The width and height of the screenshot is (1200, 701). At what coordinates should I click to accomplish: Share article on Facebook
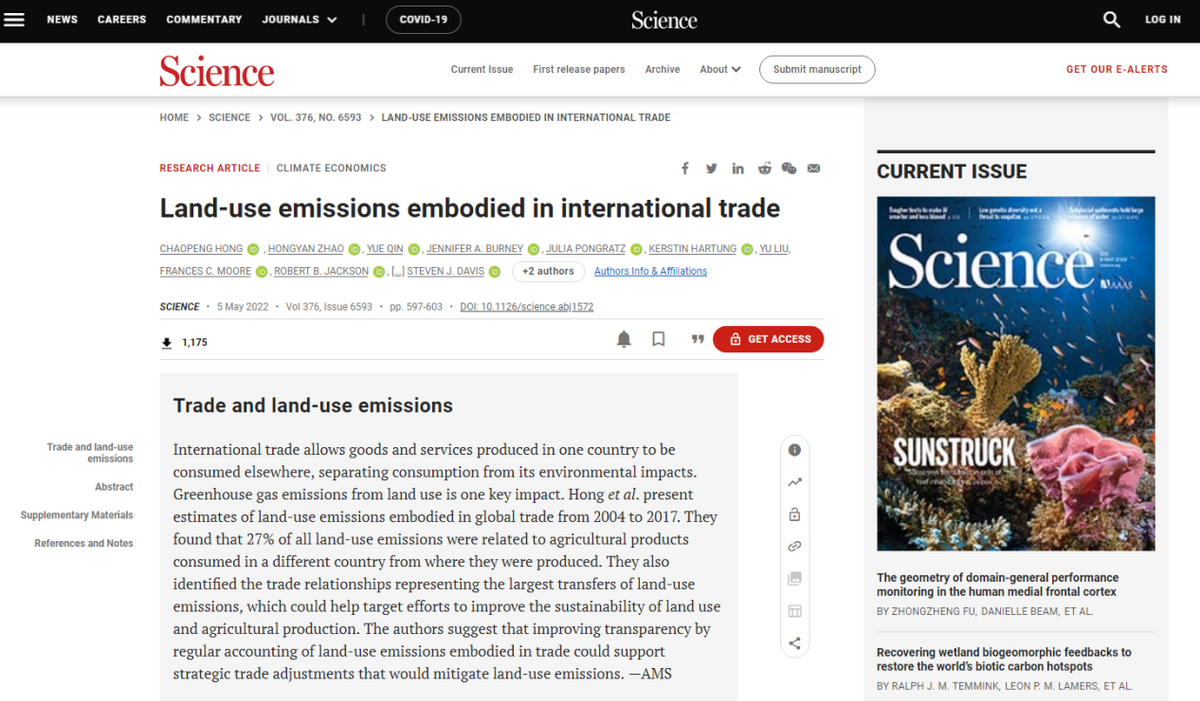tap(685, 168)
